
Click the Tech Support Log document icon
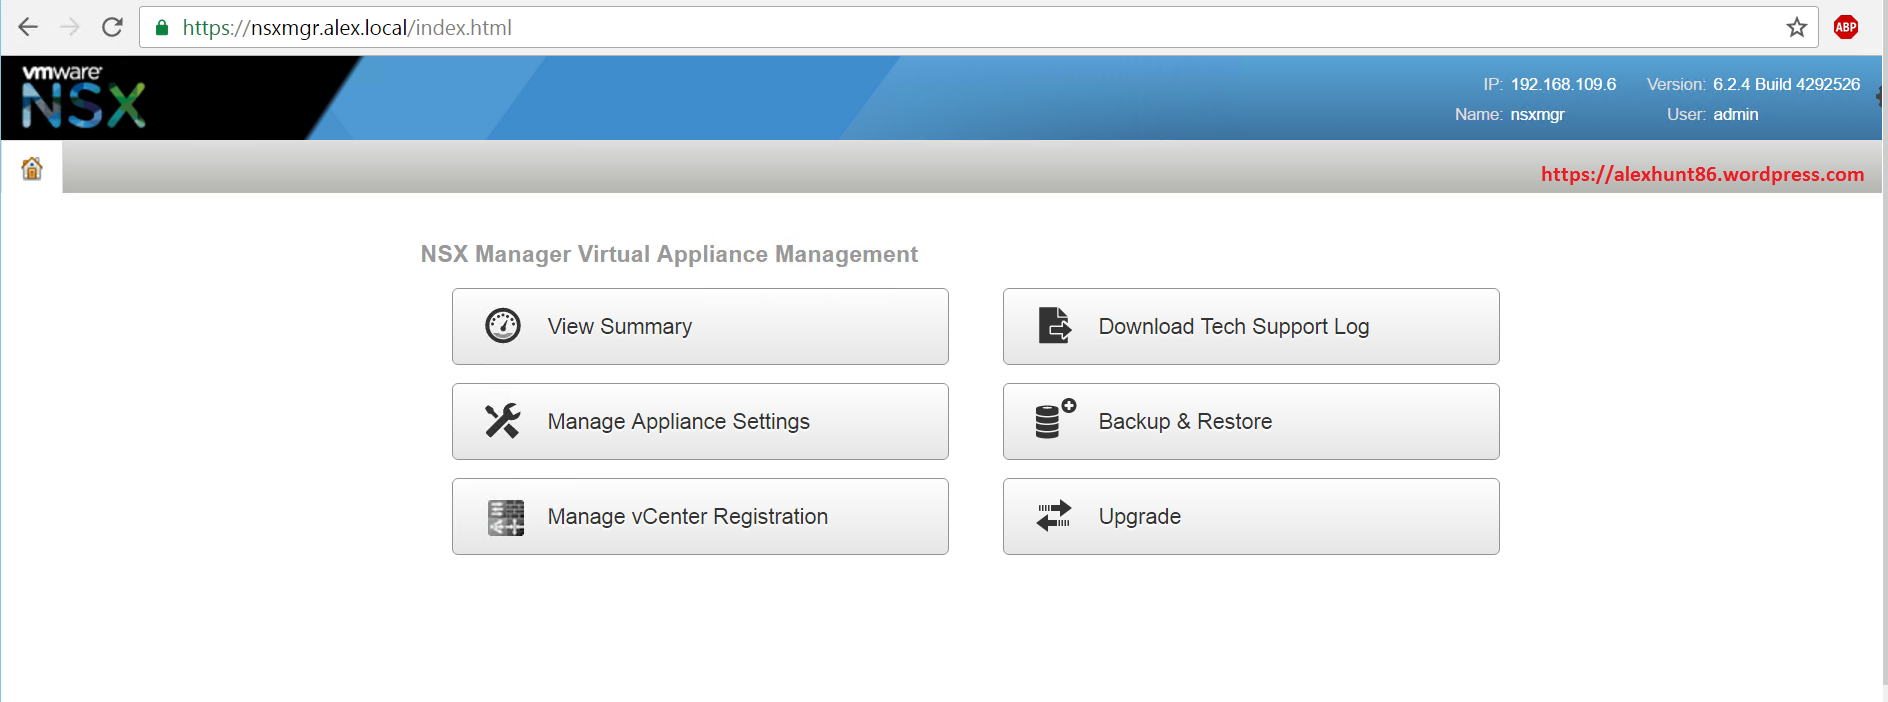click(x=1054, y=326)
